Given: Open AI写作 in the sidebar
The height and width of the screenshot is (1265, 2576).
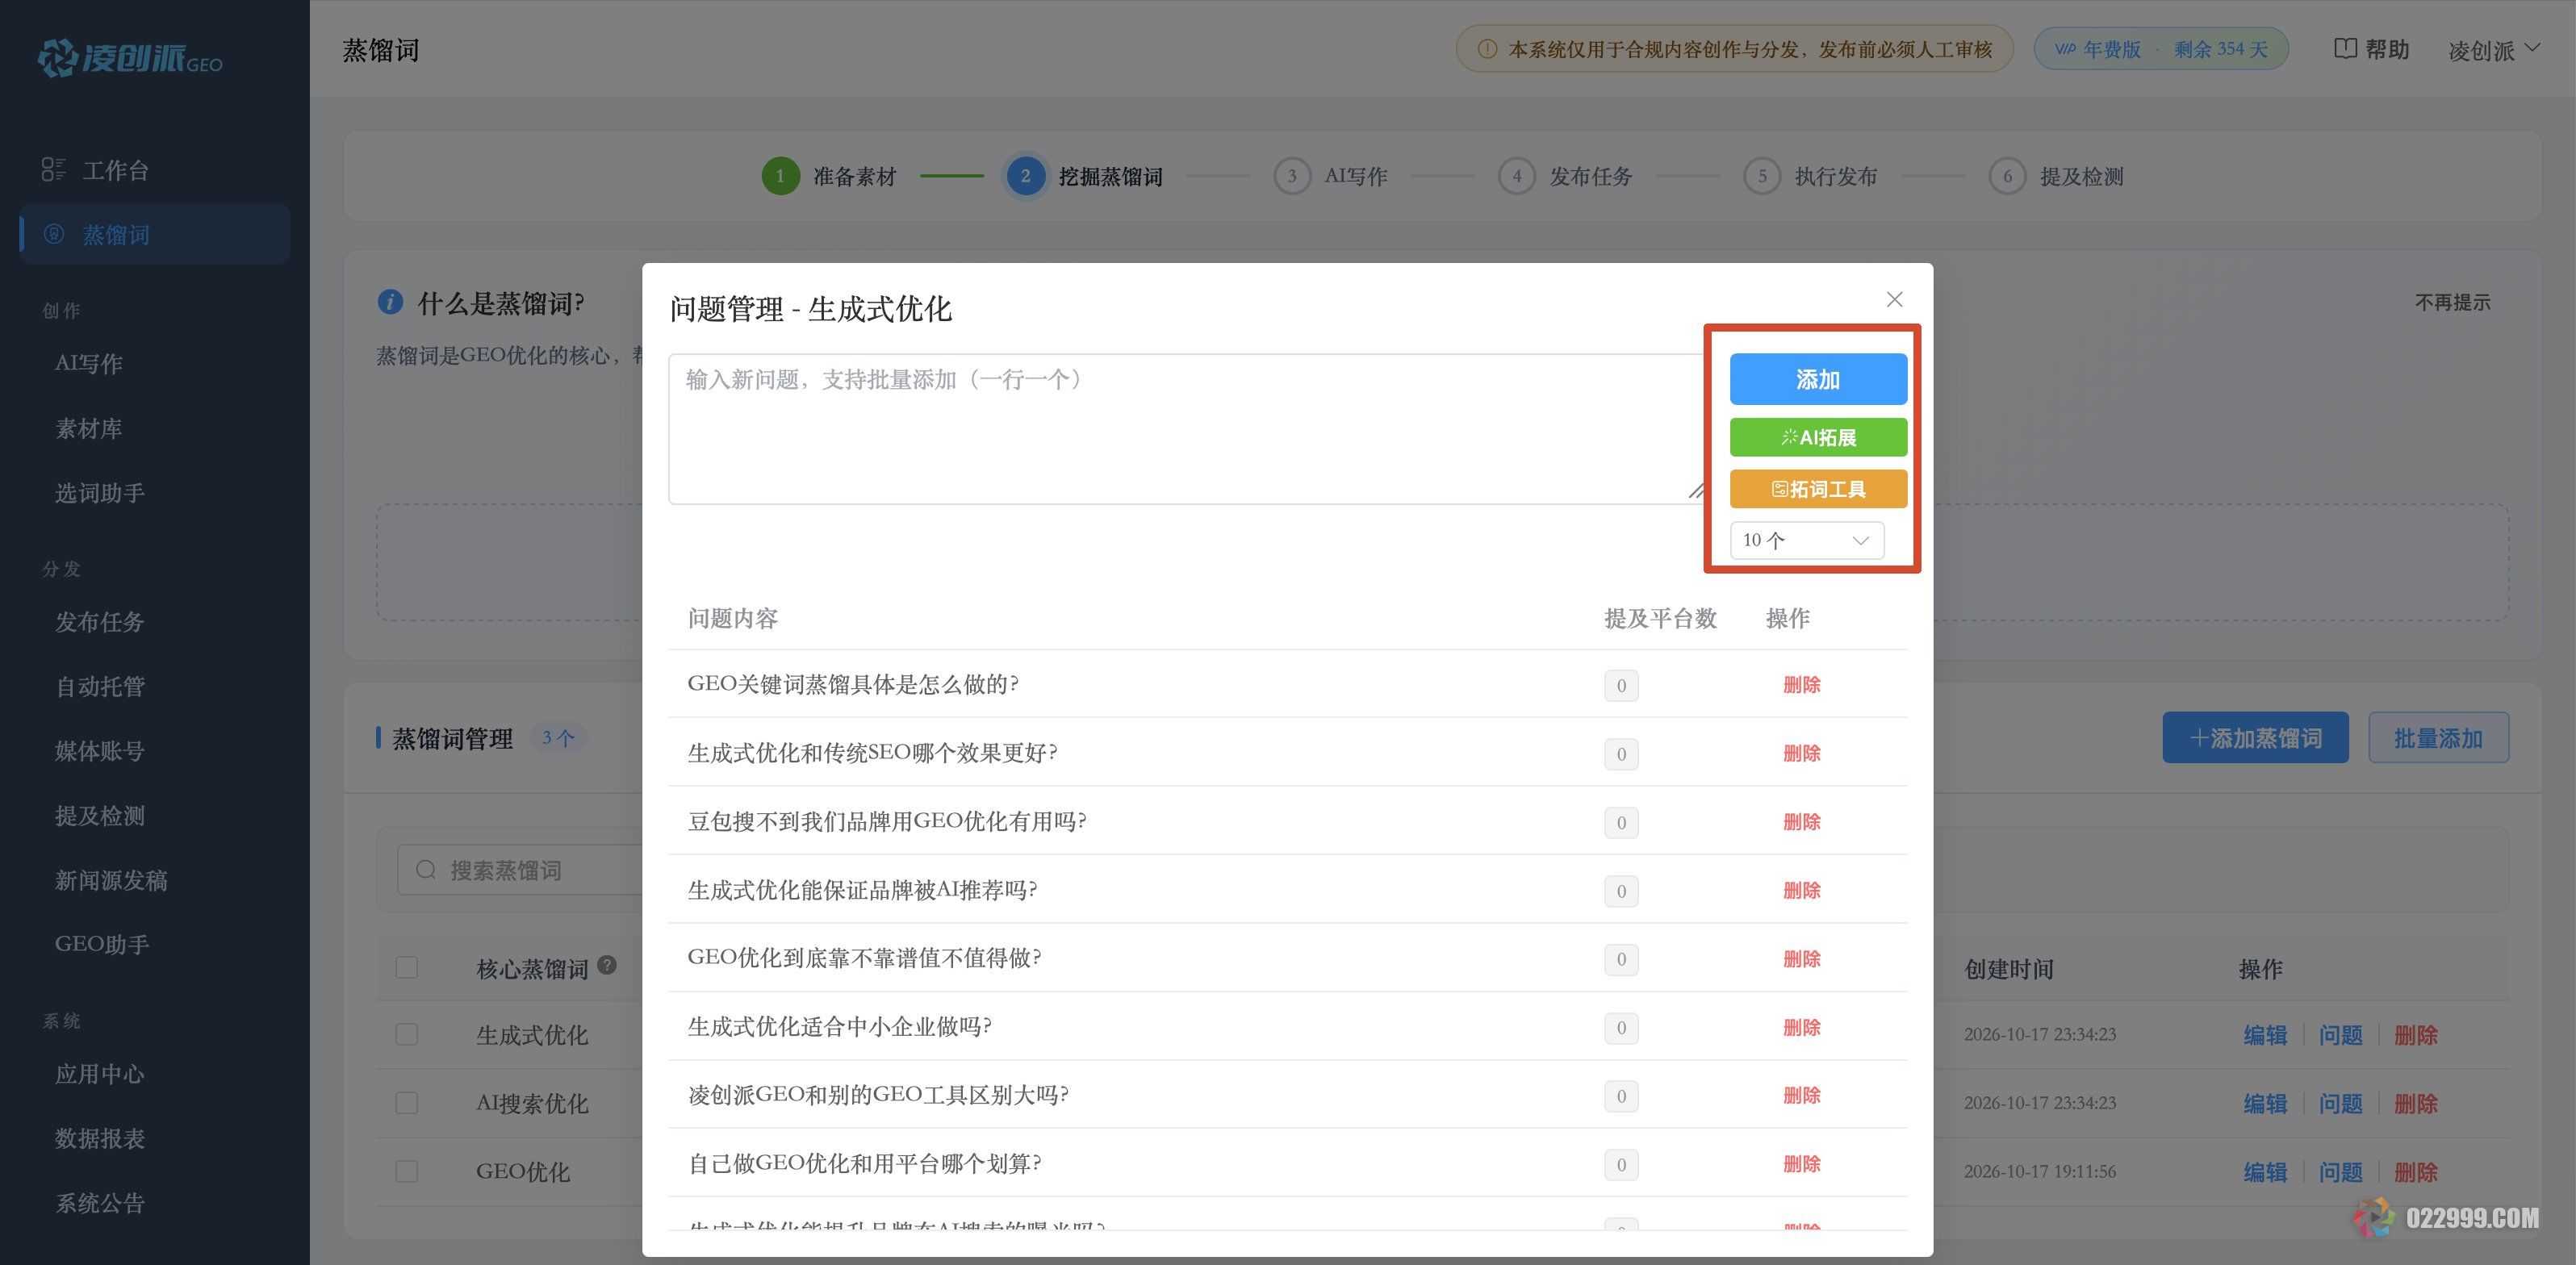Looking at the screenshot, I should [x=89, y=363].
